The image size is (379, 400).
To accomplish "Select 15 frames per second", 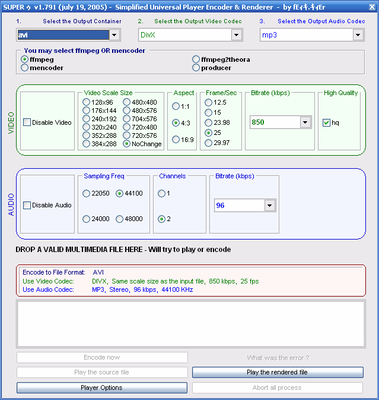I will [x=209, y=112].
